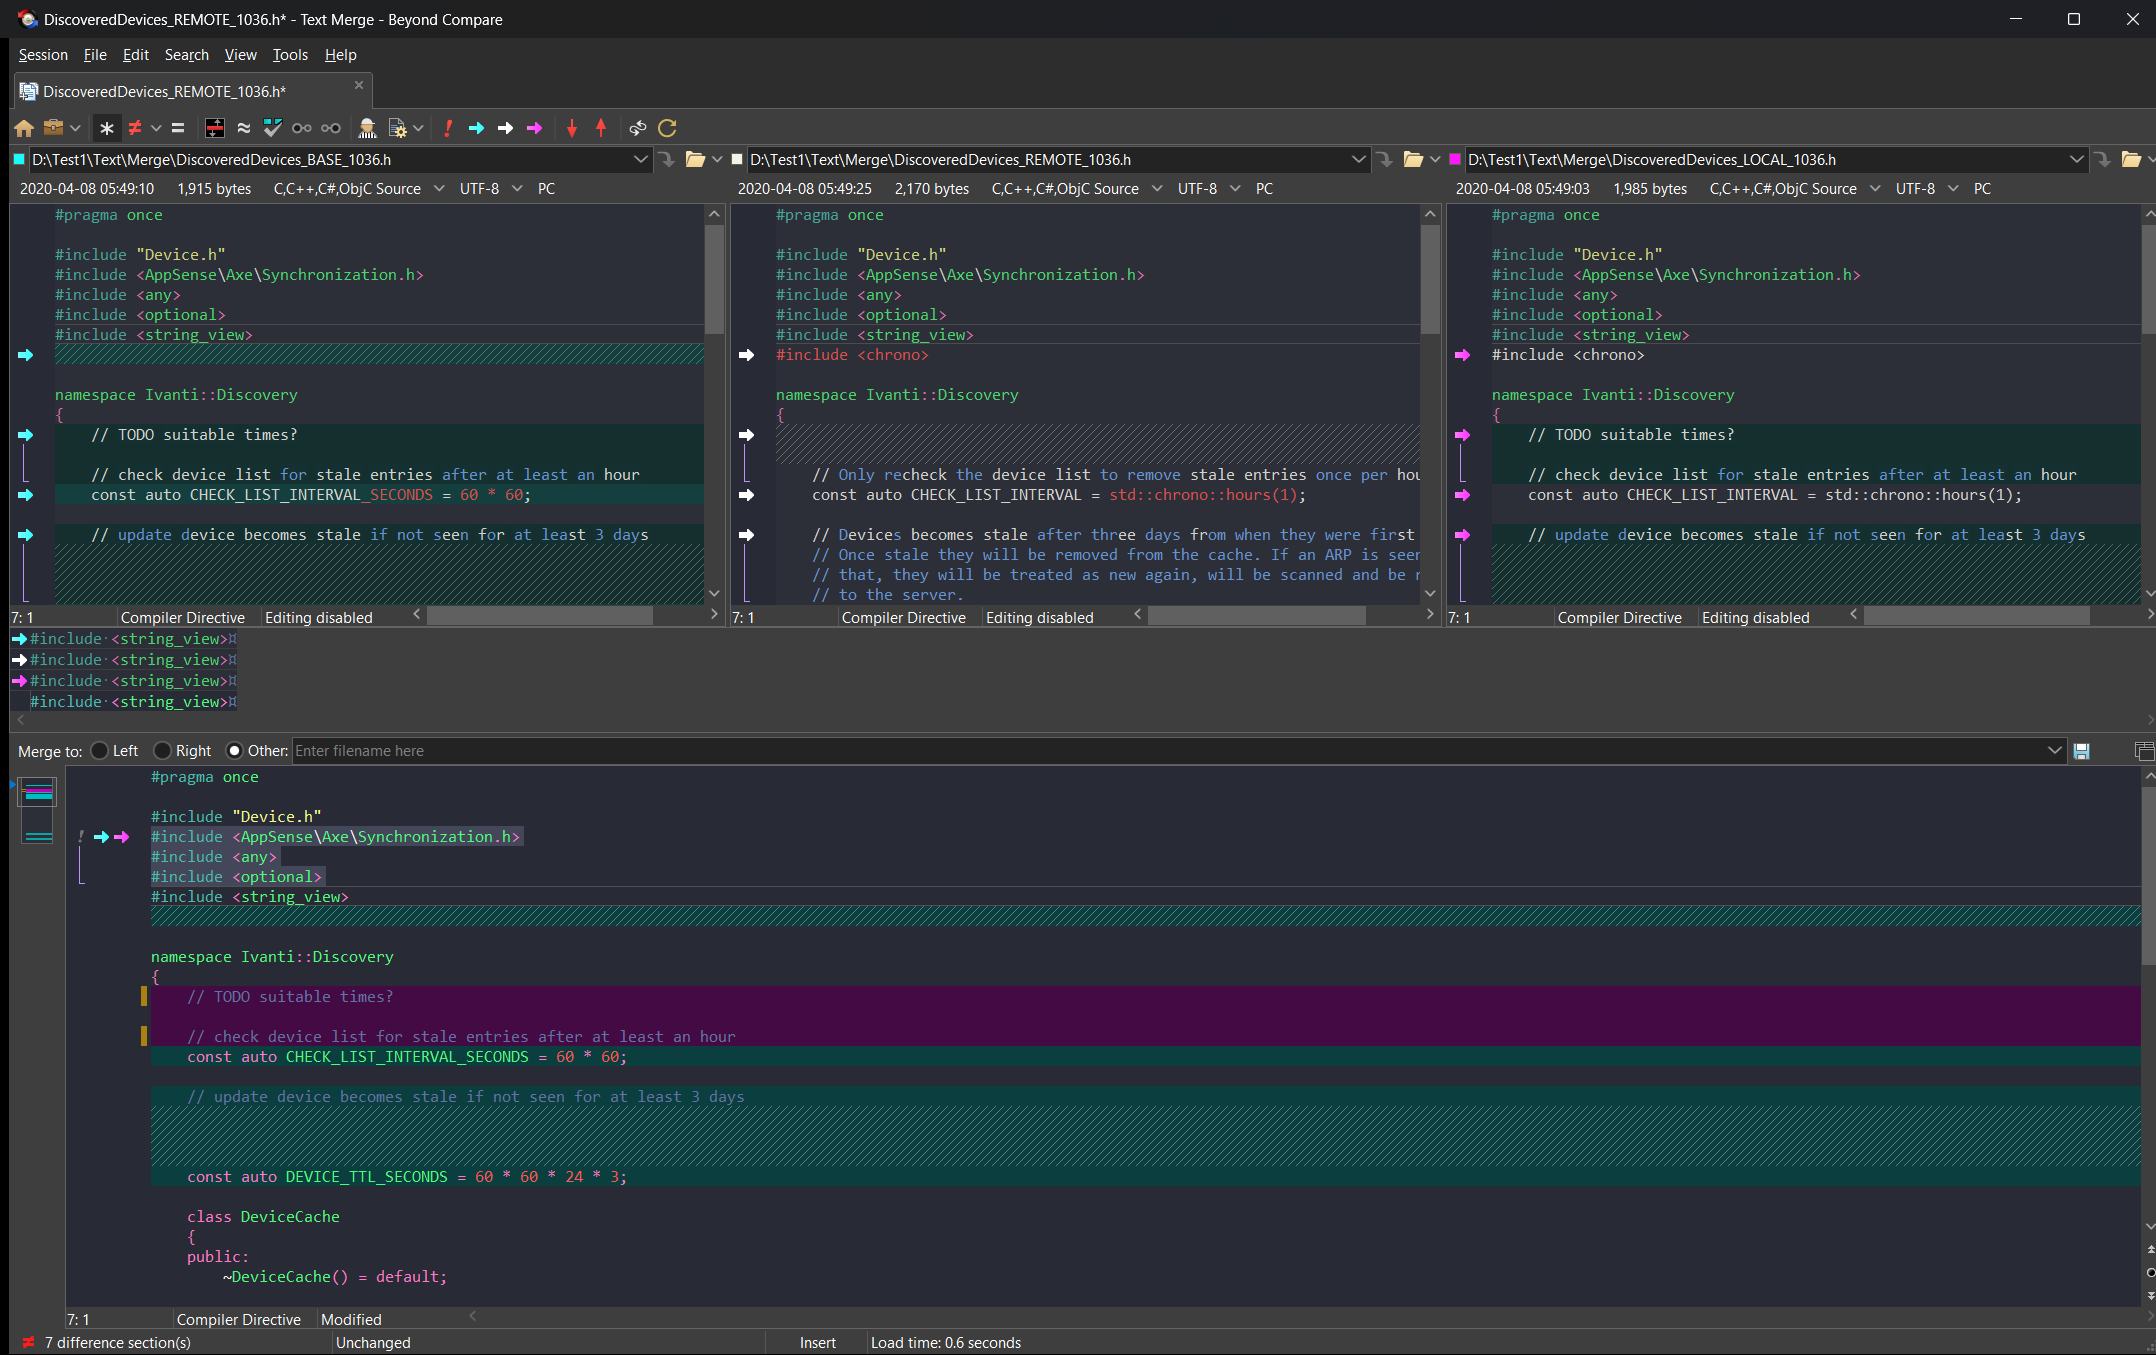The width and height of the screenshot is (2156, 1355).
Task: Go to previous difference red up arrow
Action: pyautogui.click(x=601, y=128)
